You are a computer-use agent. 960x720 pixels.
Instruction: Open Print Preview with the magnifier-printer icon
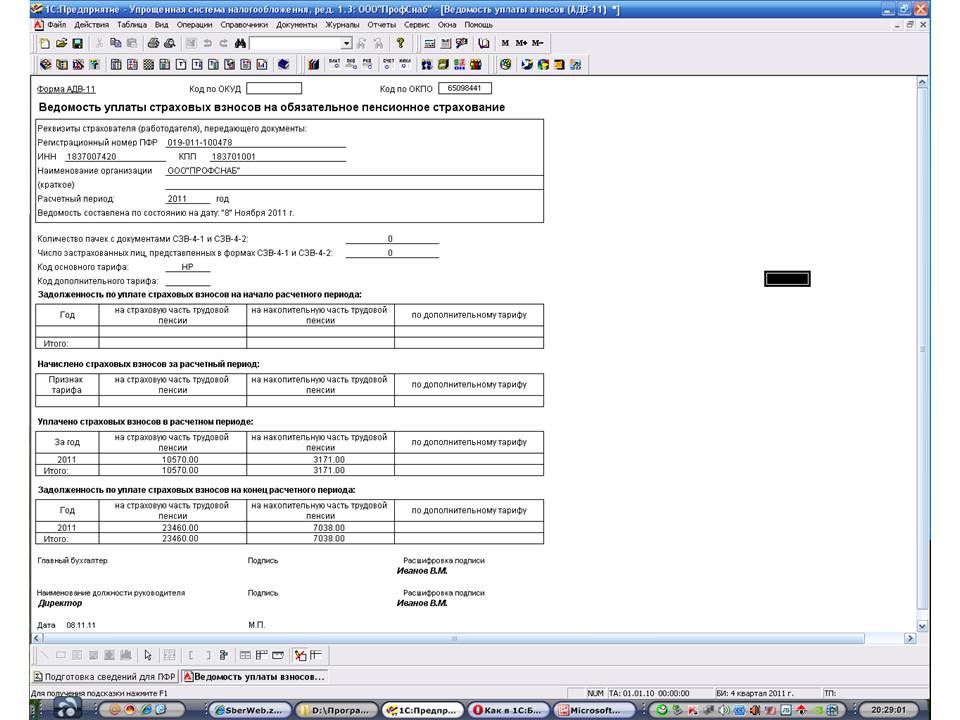coord(170,43)
